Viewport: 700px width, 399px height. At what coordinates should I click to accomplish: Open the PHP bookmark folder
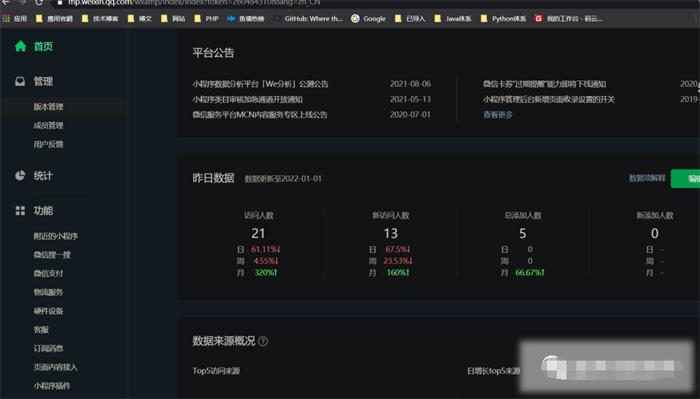point(206,18)
